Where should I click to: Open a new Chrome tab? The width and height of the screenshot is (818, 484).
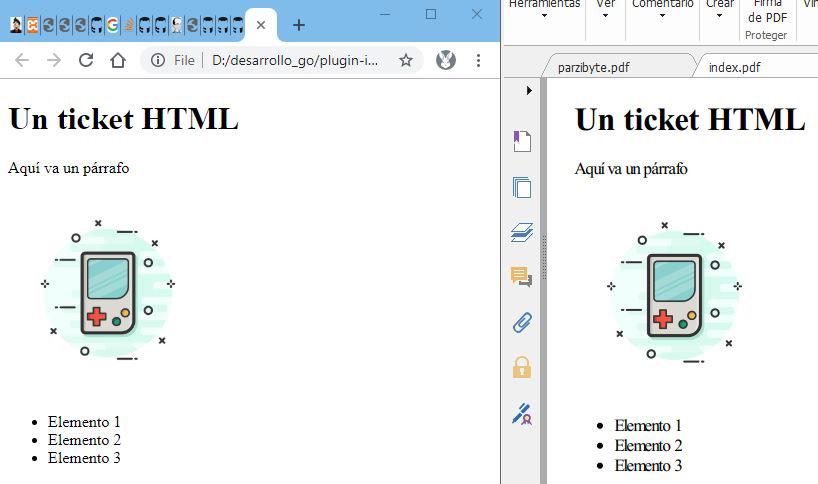(x=298, y=25)
